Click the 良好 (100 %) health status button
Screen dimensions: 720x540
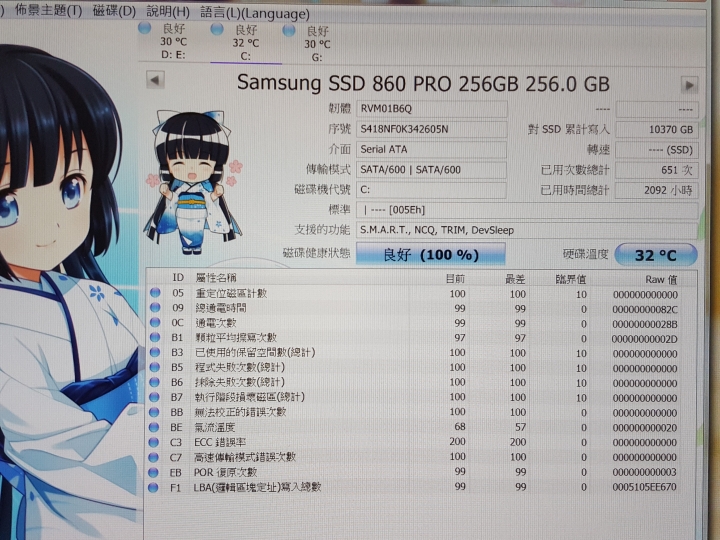(x=431, y=254)
